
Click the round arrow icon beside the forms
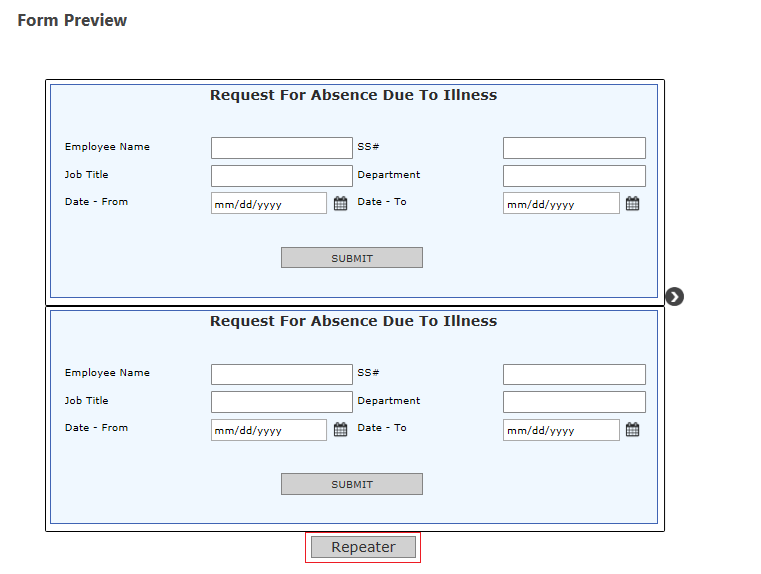(x=675, y=296)
